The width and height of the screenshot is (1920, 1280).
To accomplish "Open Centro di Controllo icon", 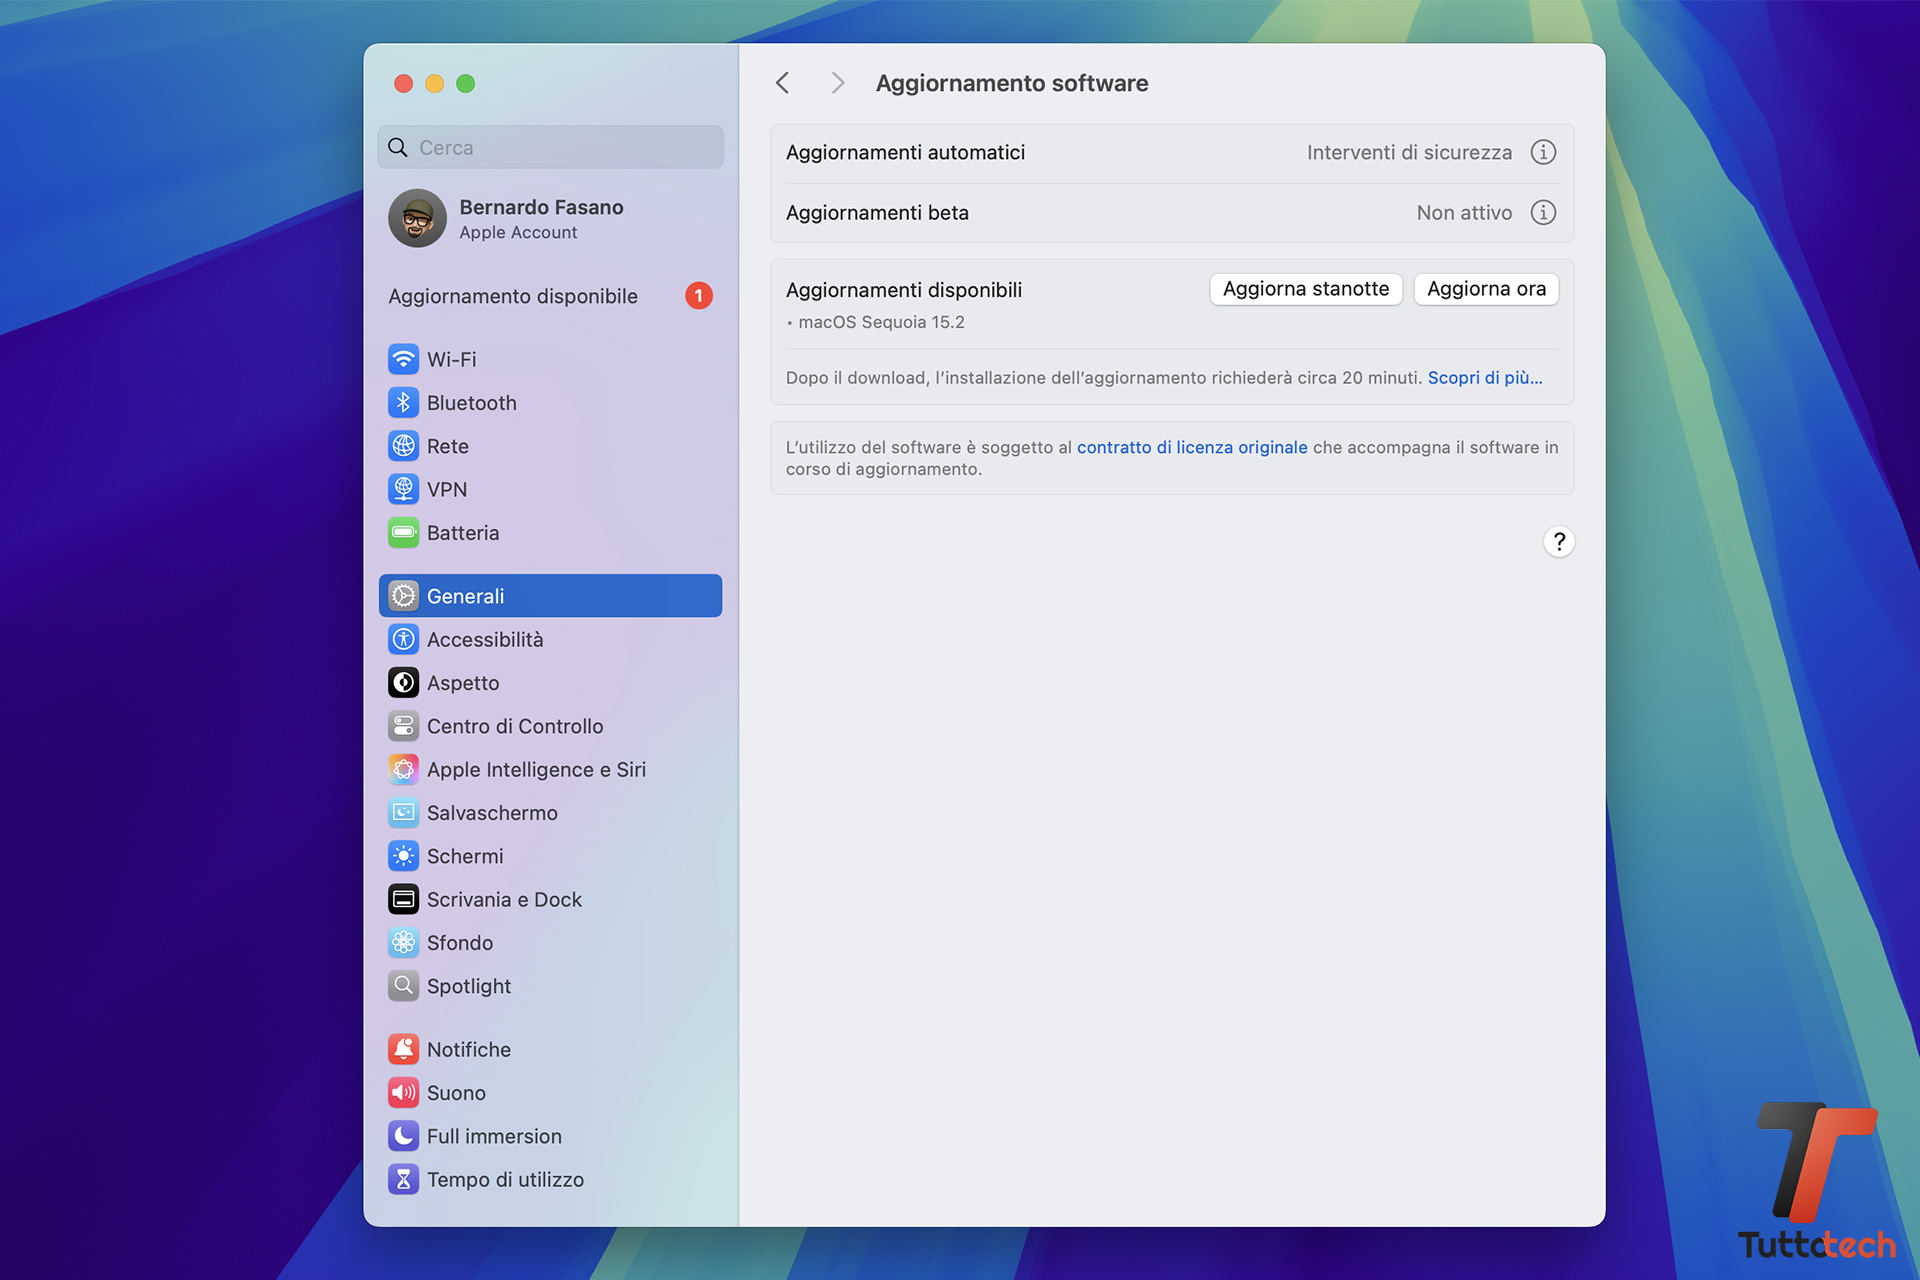I will click(x=403, y=726).
